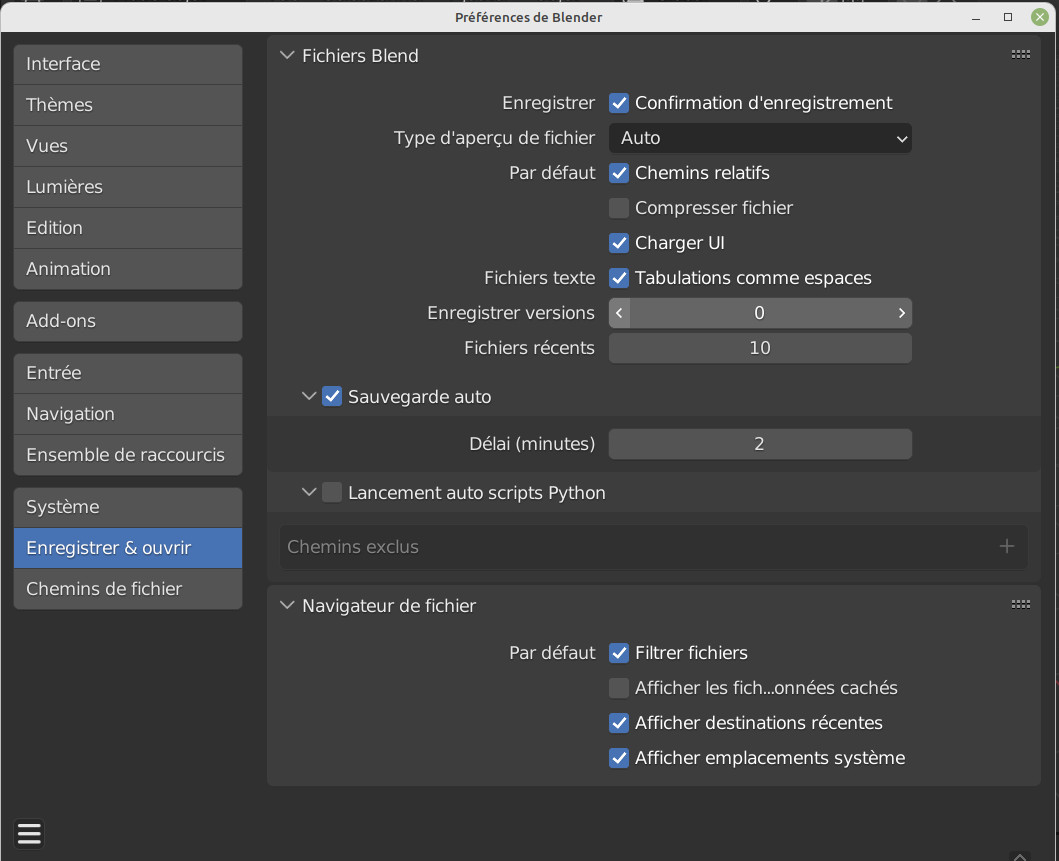Toggle Confirmation d'enregistrement checkbox

(x=619, y=103)
